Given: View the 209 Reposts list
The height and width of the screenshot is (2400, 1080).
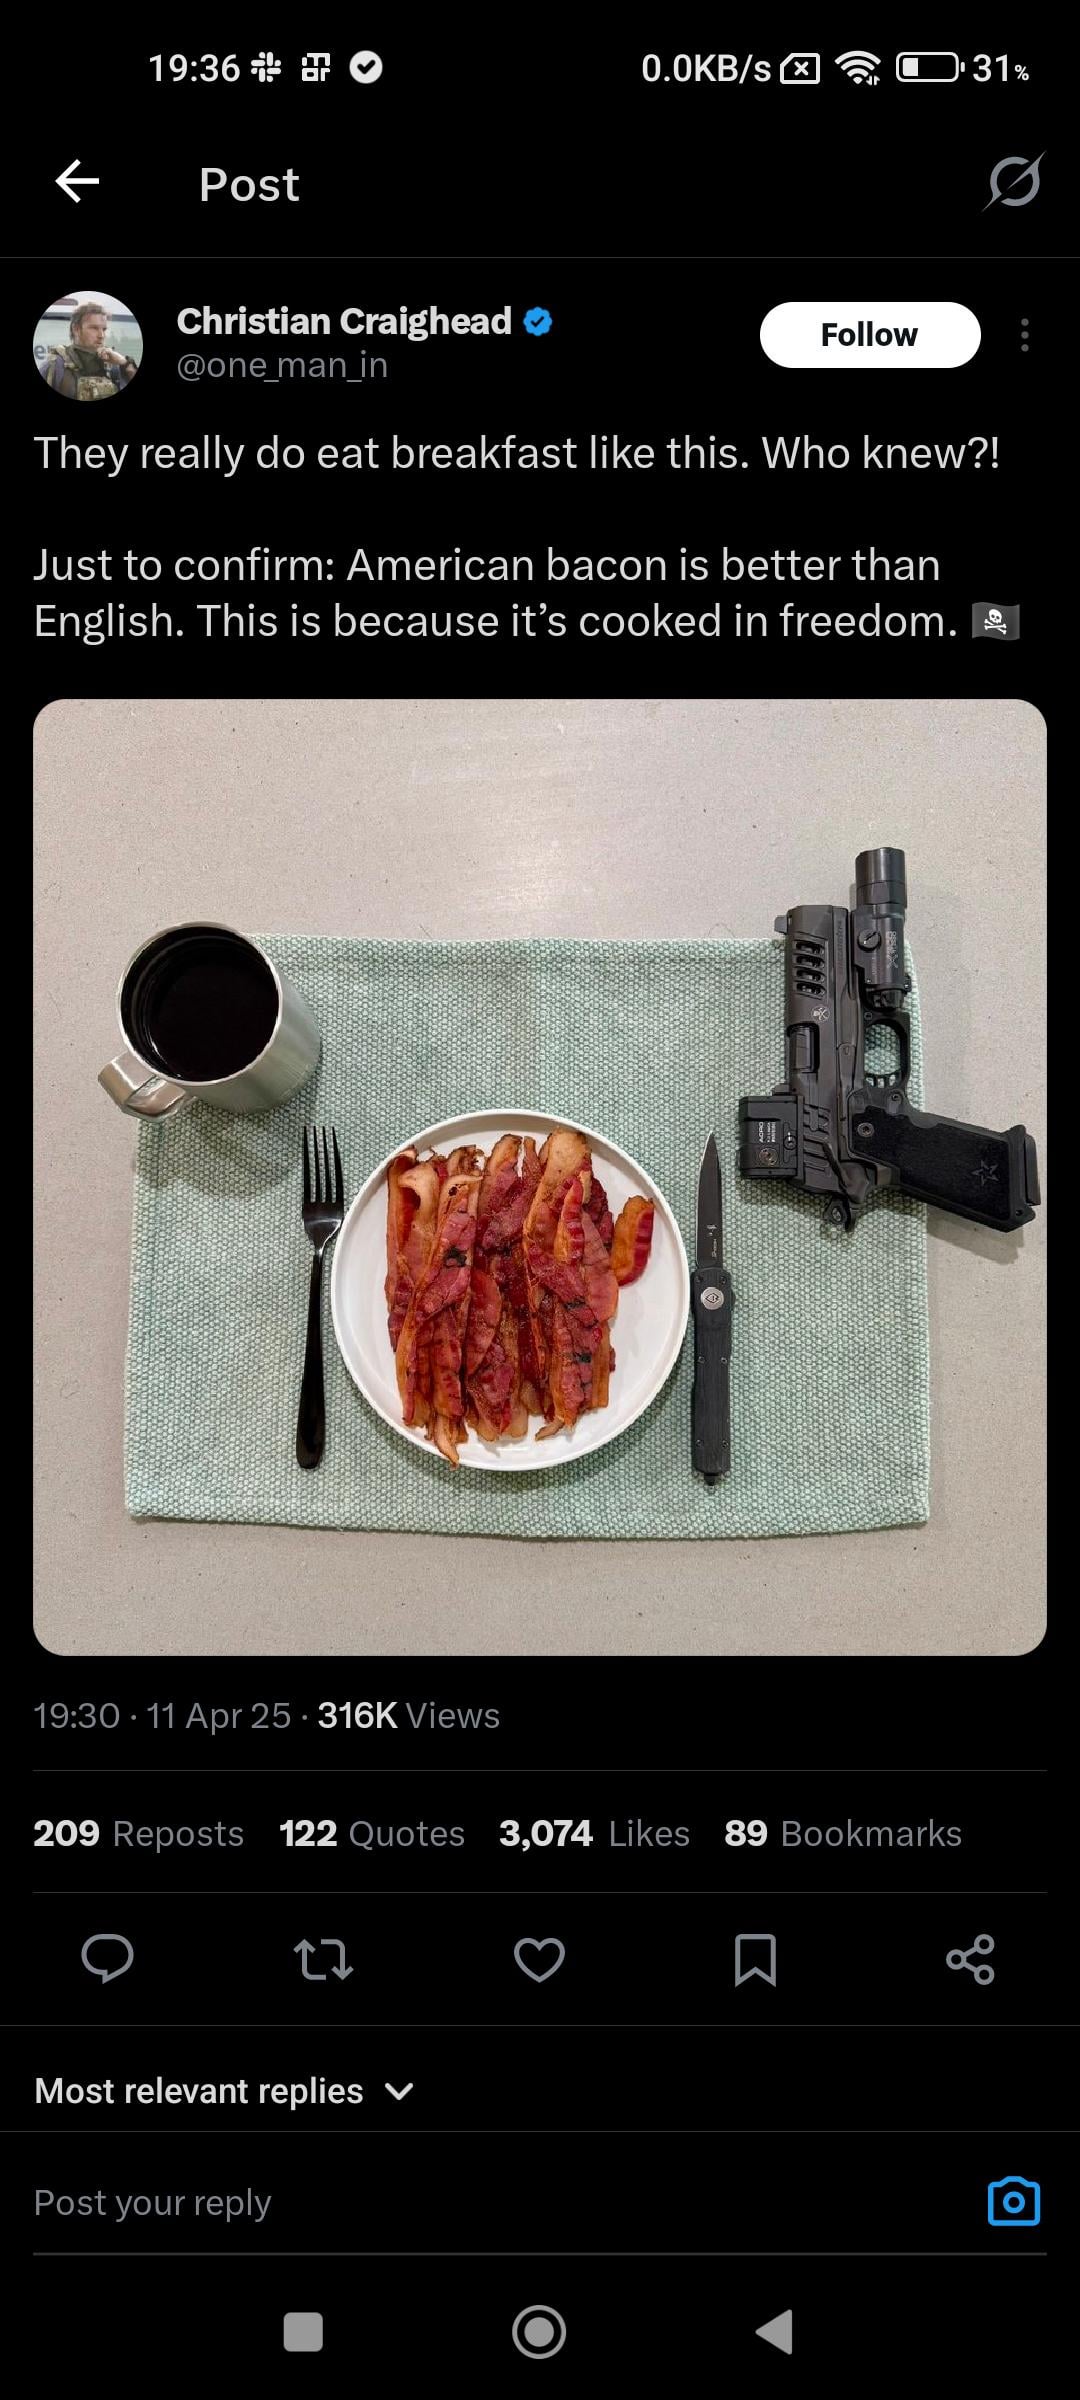Looking at the screenshot, I should 138,1833.
